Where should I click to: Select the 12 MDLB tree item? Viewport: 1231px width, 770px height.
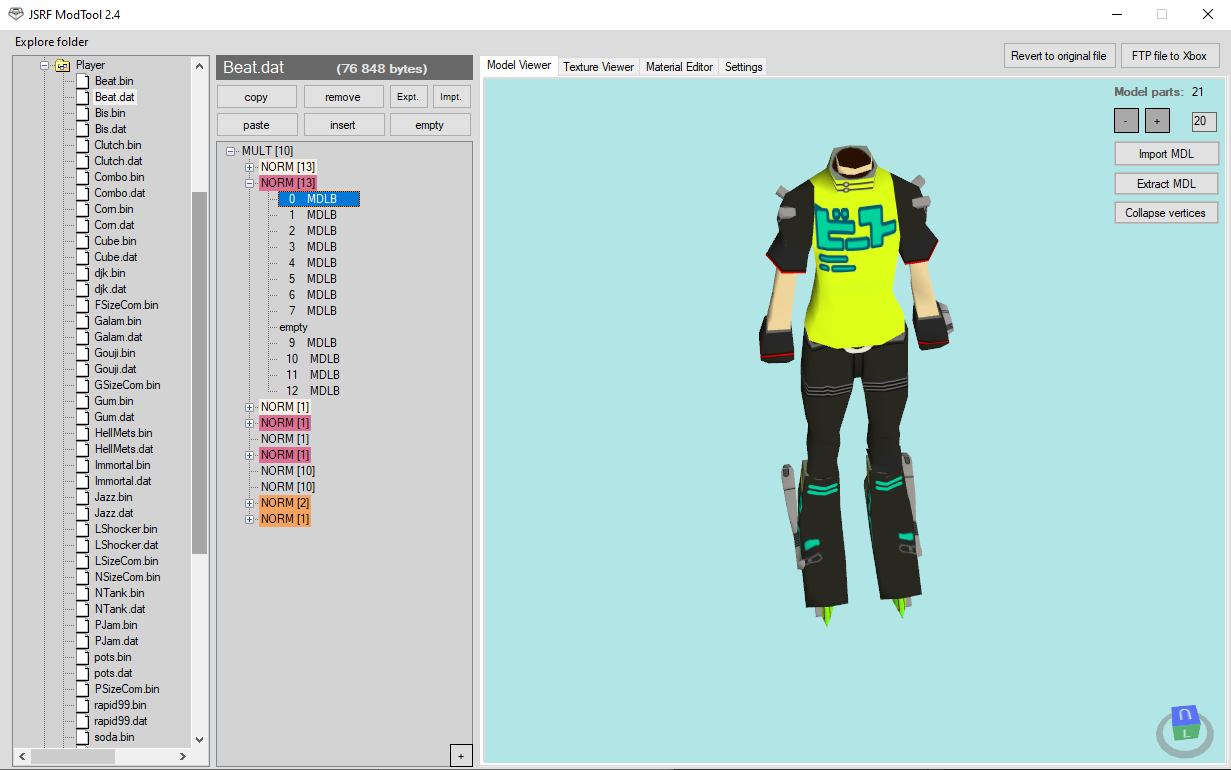pyautogui.click(x=313, y=391)
